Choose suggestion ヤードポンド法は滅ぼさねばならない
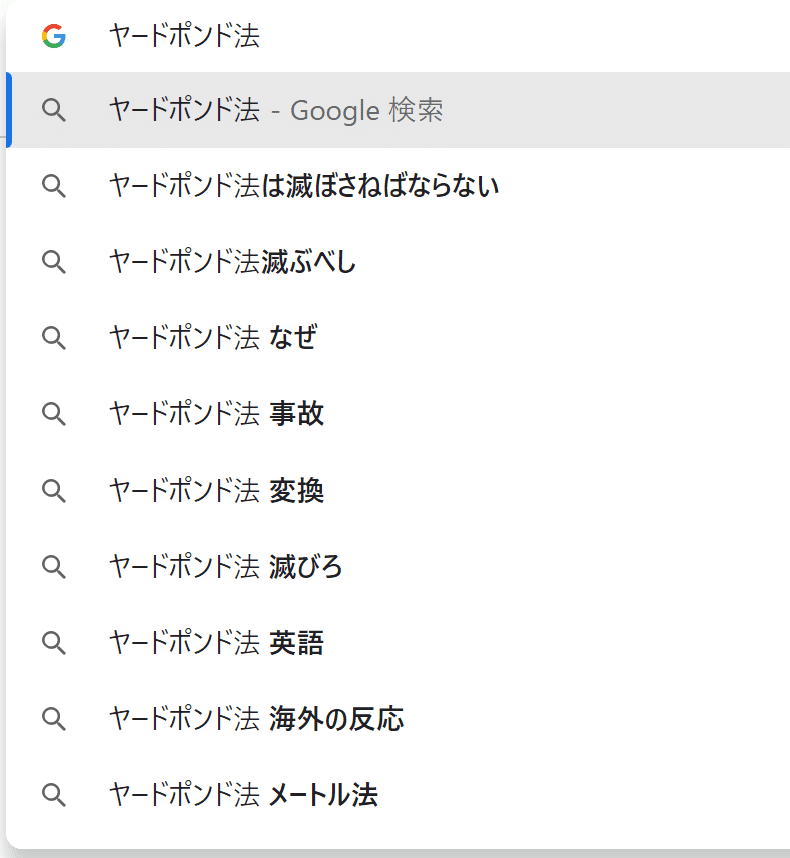This screenshot has width=790, height=858. tap(304, 186)
